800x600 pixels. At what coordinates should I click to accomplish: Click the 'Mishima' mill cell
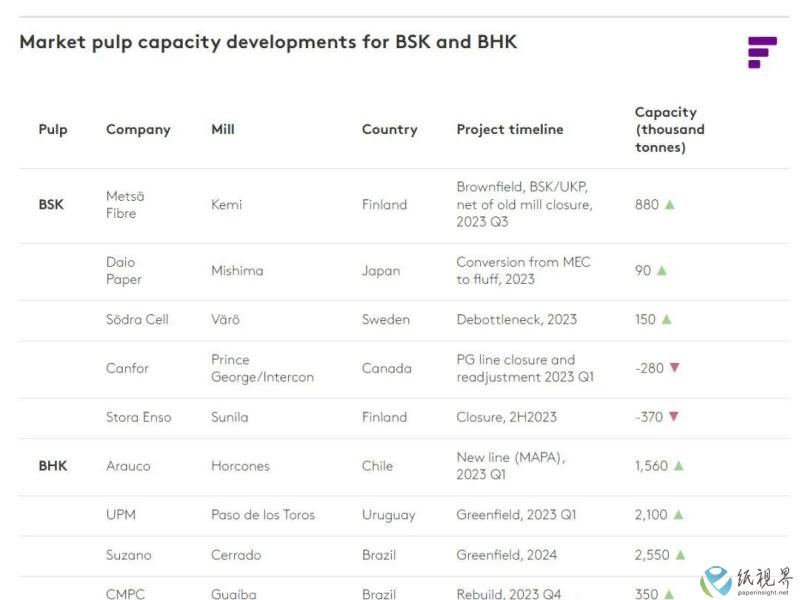pos(237,270)
